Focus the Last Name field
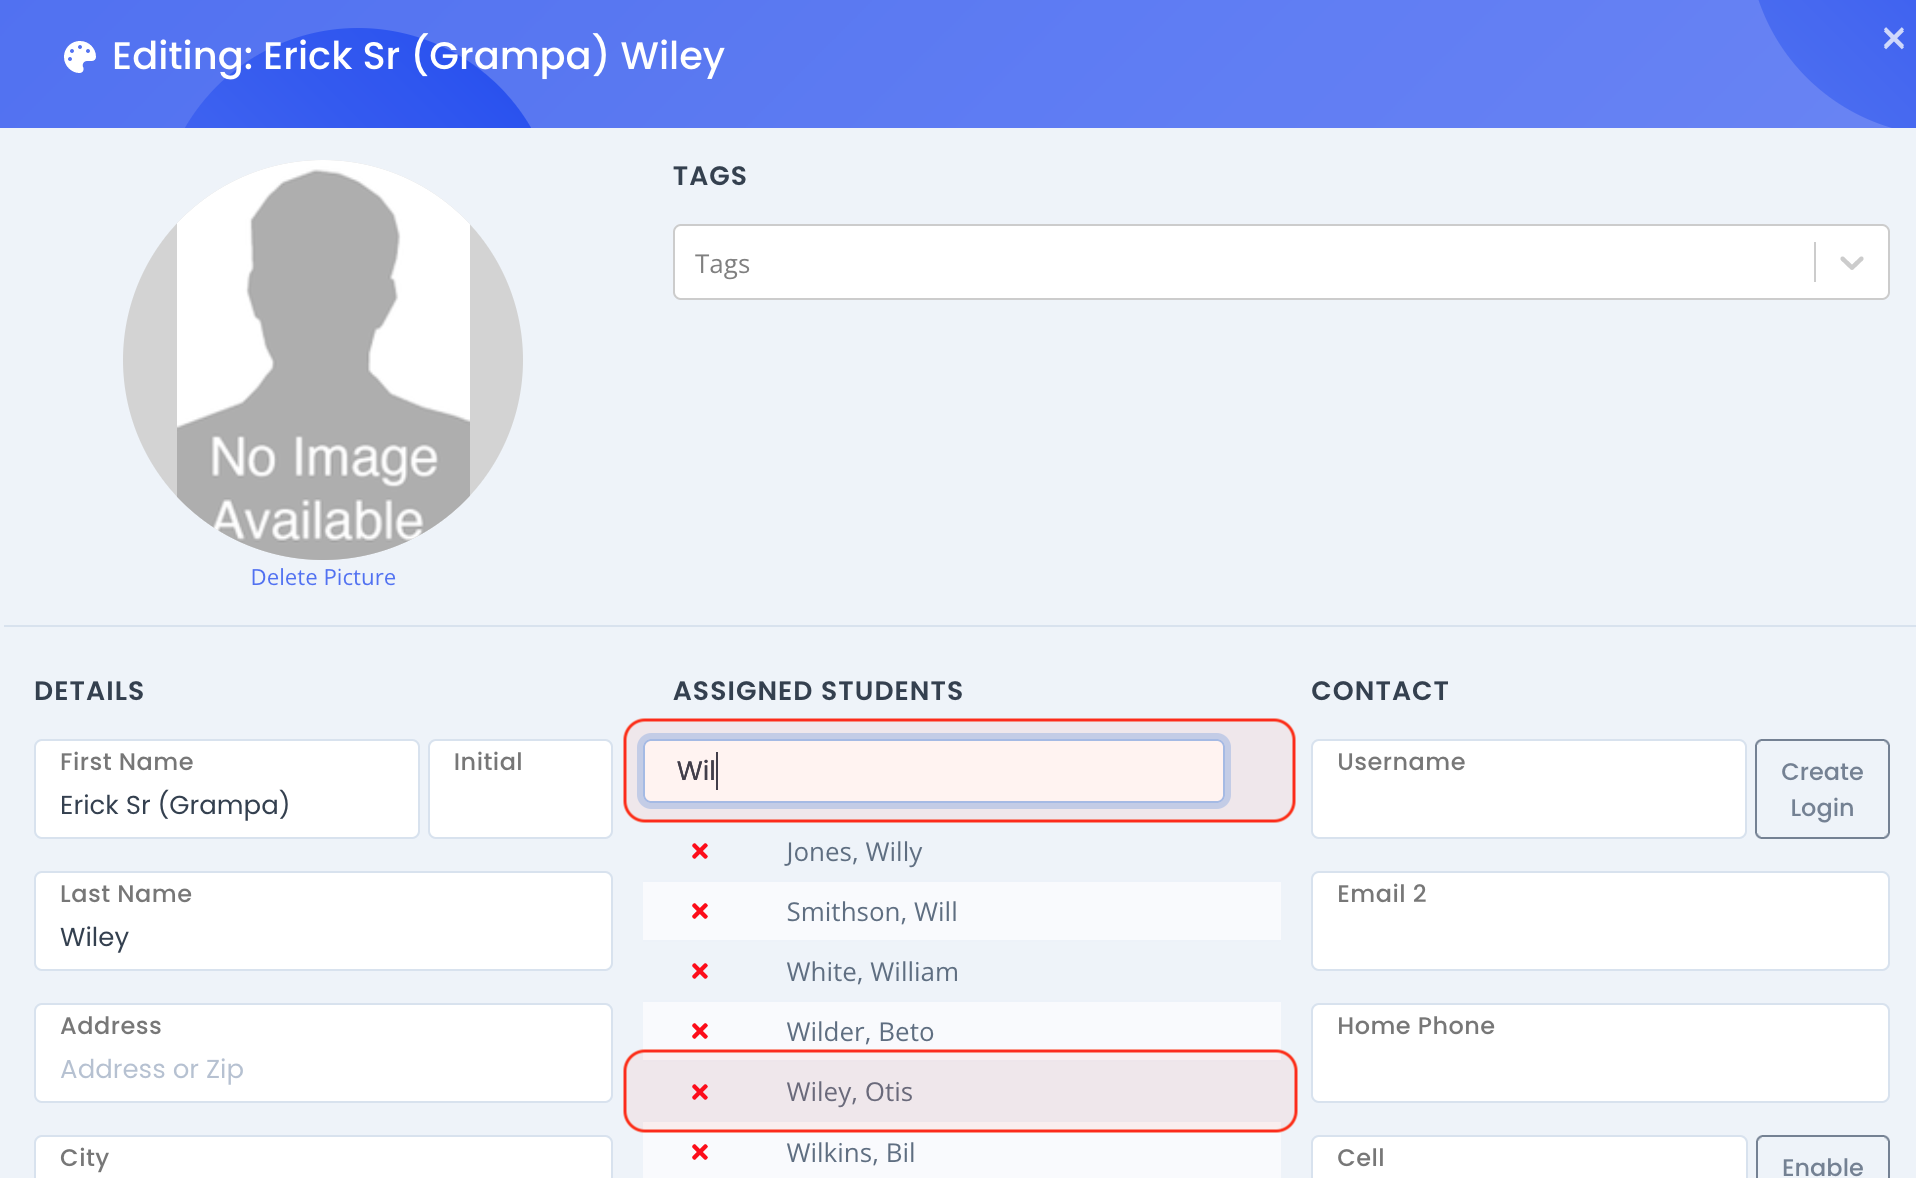Image resolution: width=1916 pixels, height=1178 pixels. click(x=323, y=921)
